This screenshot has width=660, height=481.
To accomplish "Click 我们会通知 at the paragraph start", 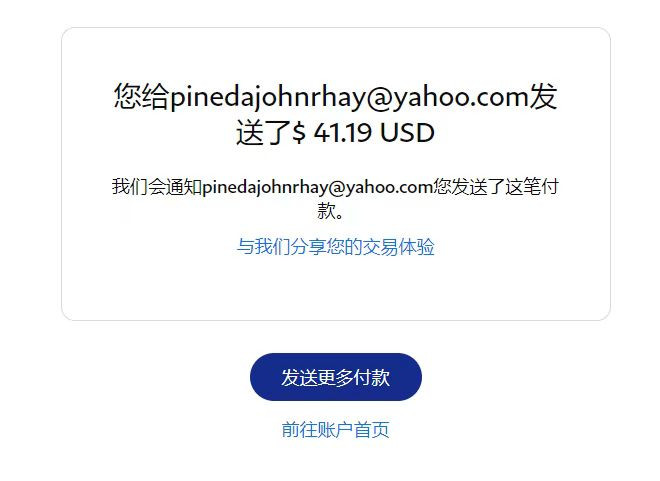I will tap(157, 186).
